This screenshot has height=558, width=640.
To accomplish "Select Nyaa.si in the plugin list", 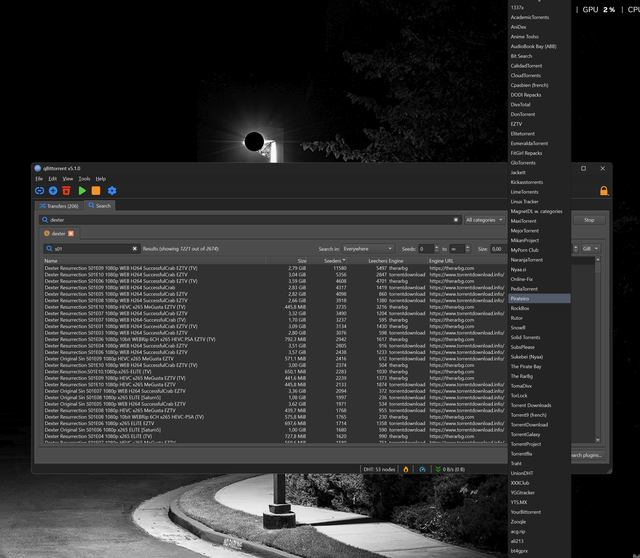I will pyautogui.click(x=539, y=269).
